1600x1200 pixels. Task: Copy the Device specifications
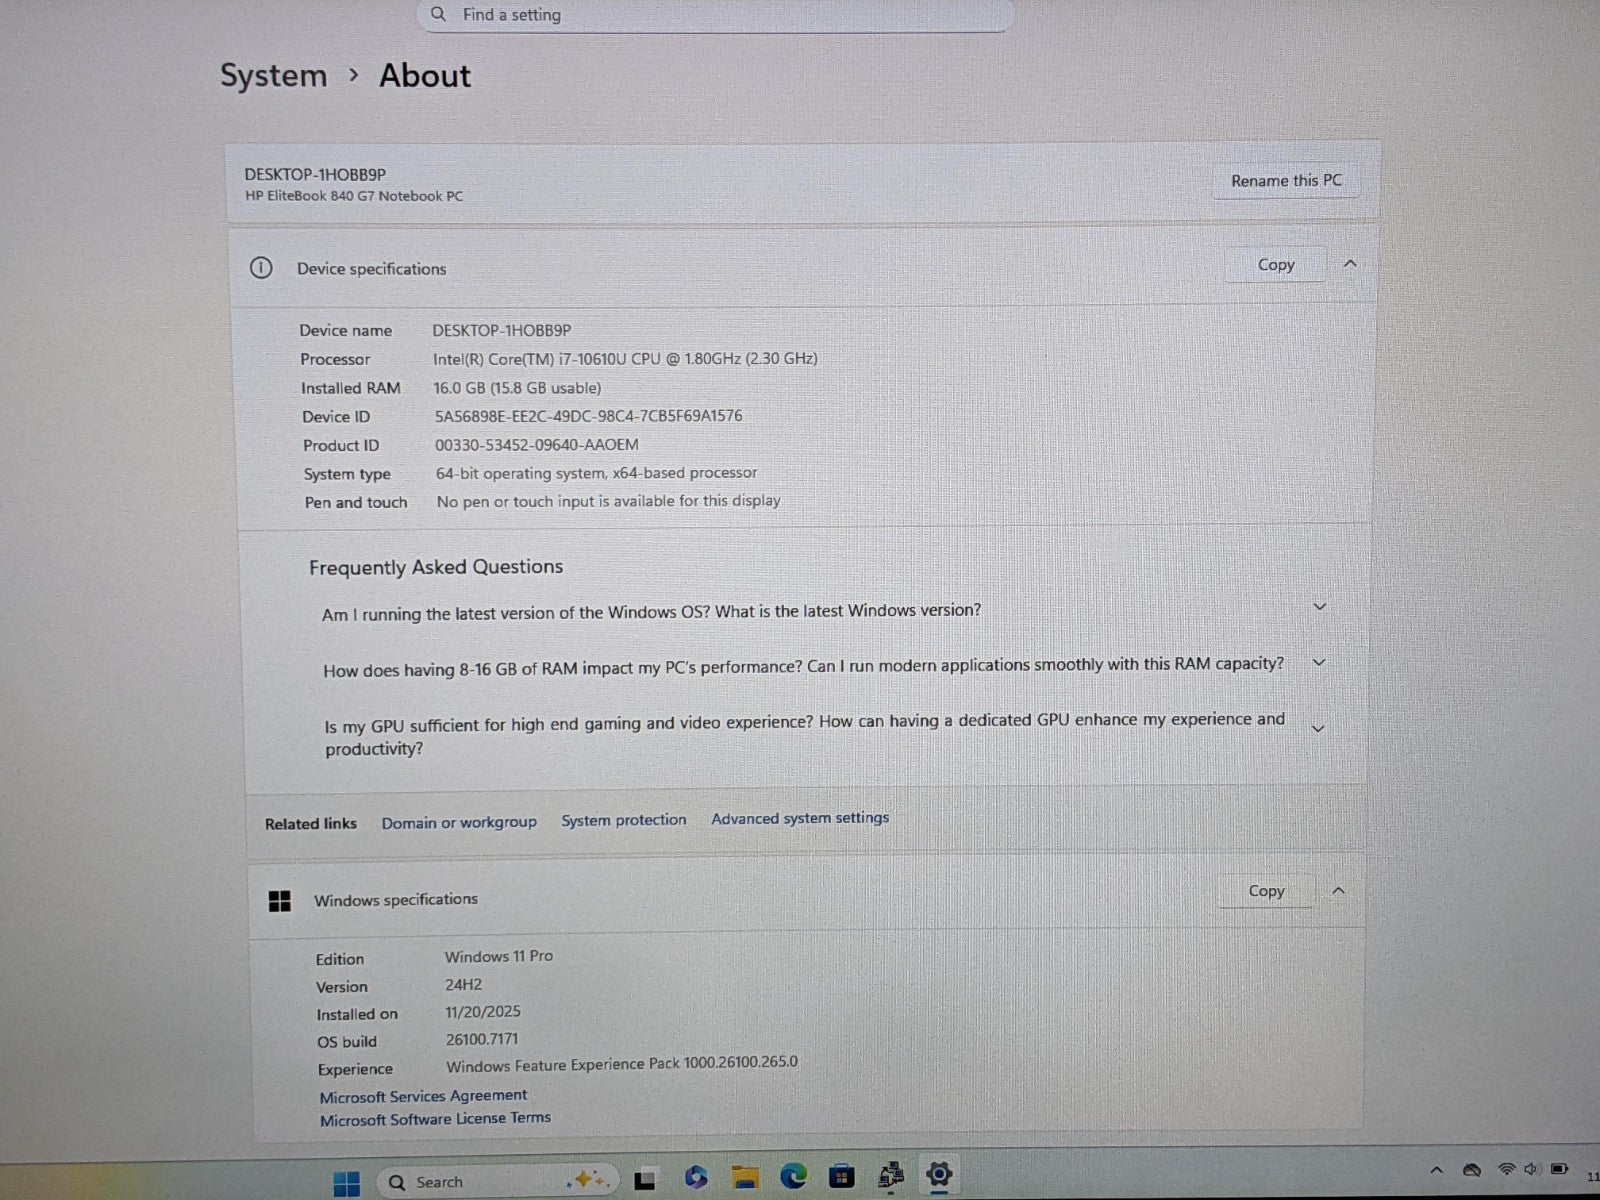[x=1275, y=265]
